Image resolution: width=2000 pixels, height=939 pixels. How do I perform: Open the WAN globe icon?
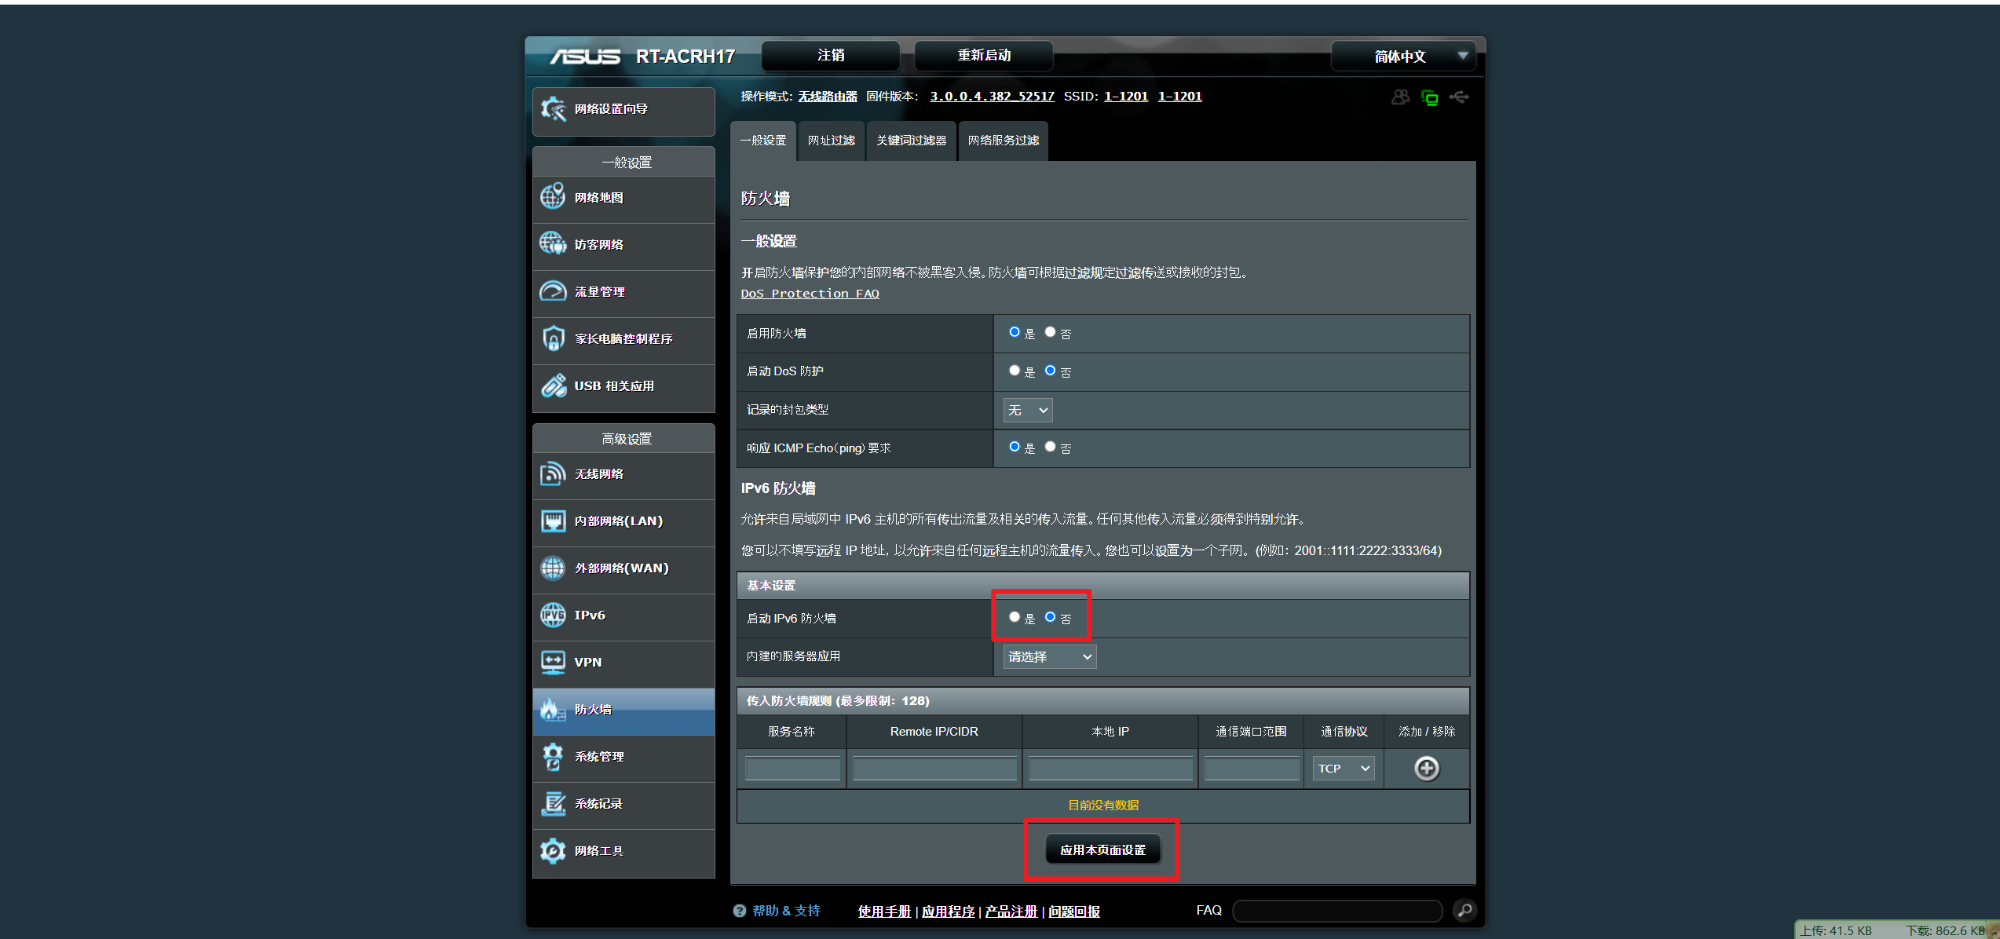click(553, 568)
